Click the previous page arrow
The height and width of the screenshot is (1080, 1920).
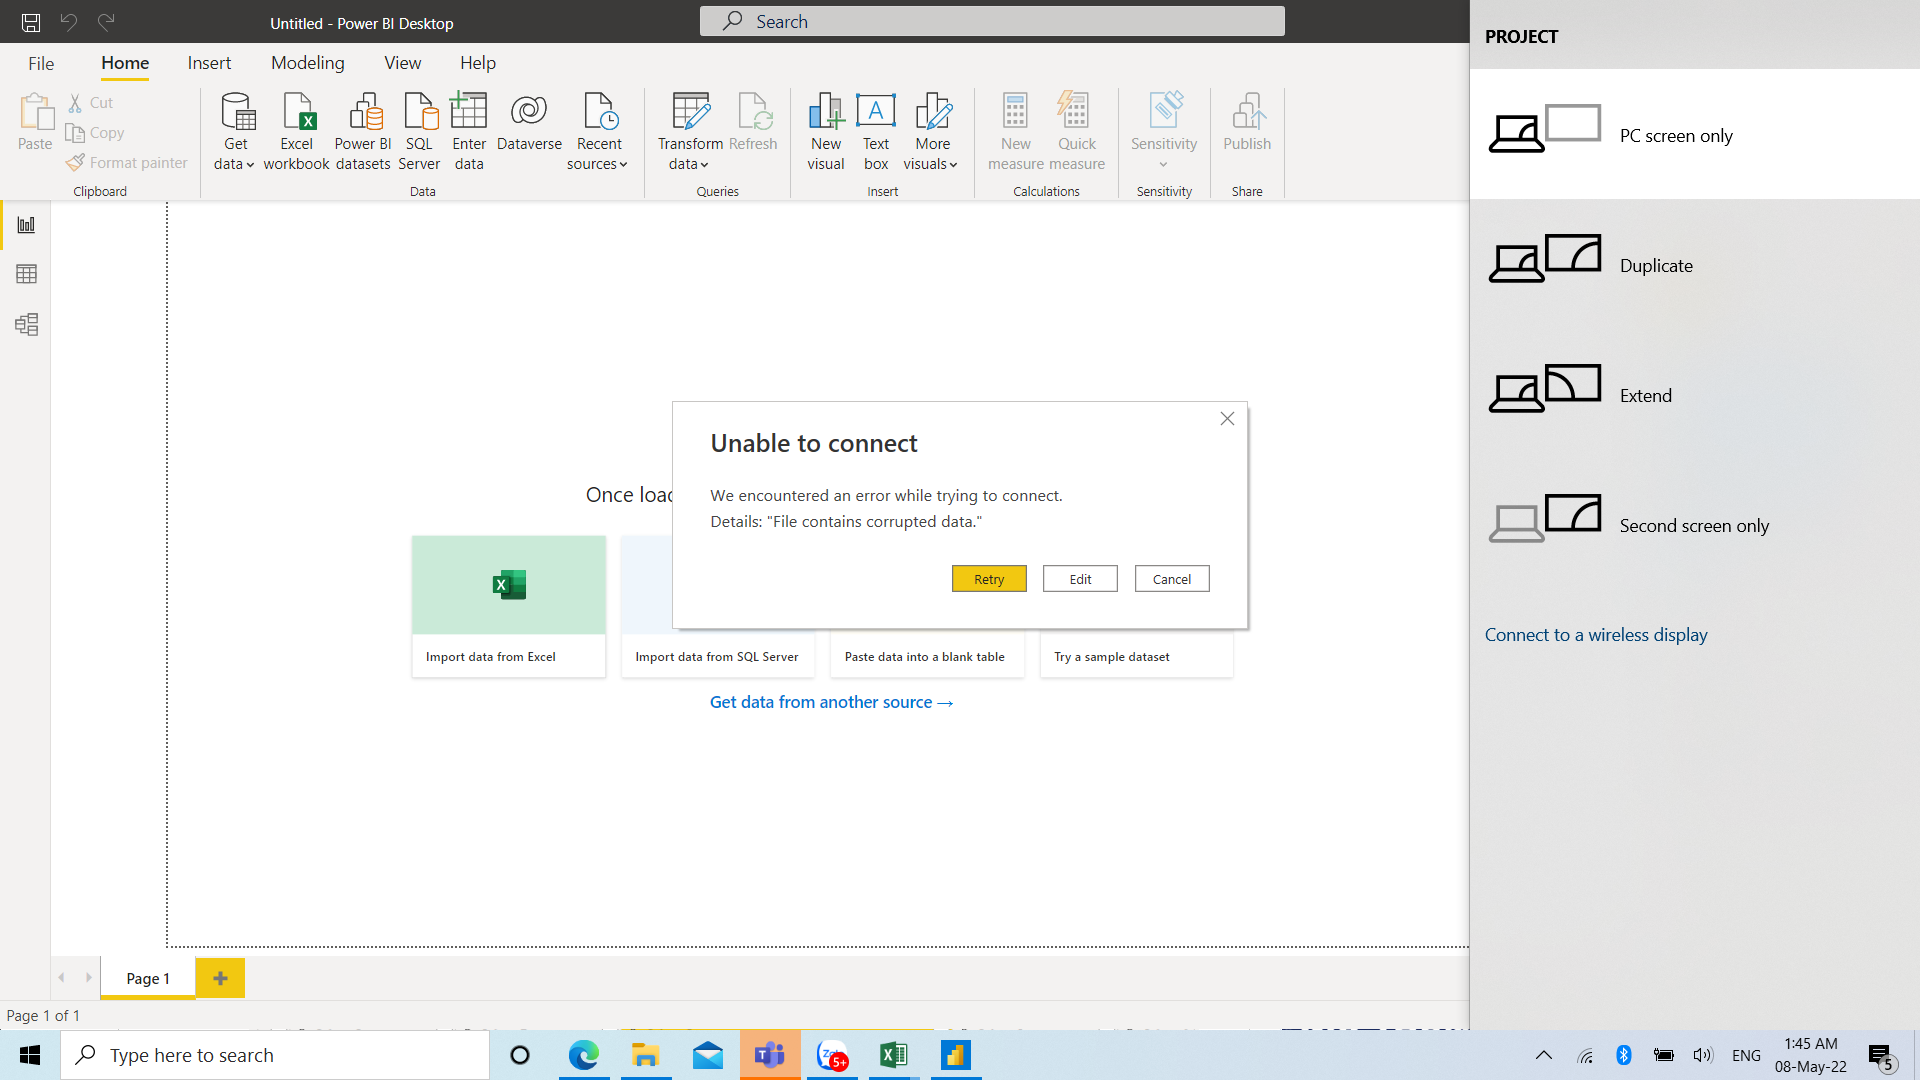(61, 978)
